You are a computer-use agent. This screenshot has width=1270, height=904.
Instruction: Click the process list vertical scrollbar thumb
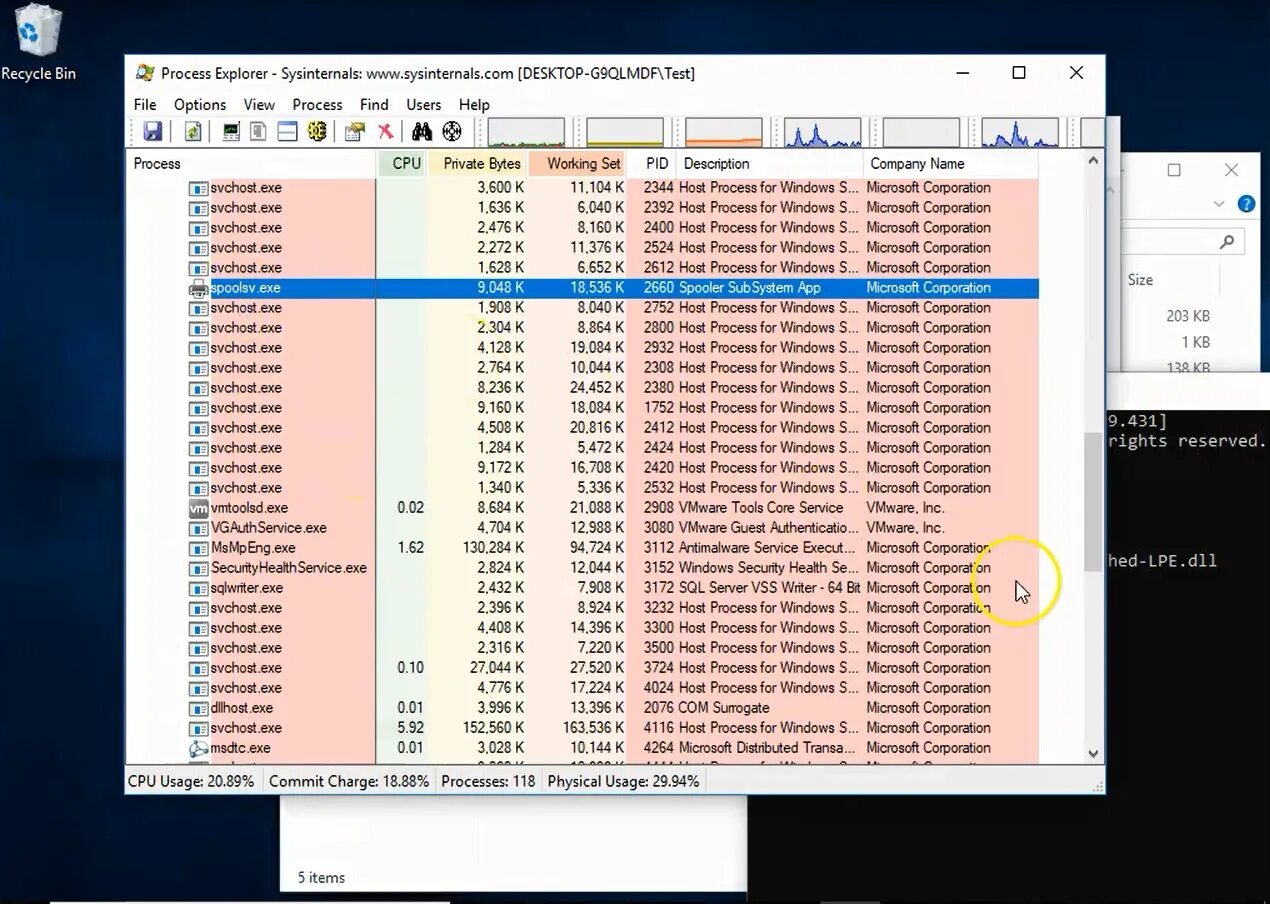1093,500
